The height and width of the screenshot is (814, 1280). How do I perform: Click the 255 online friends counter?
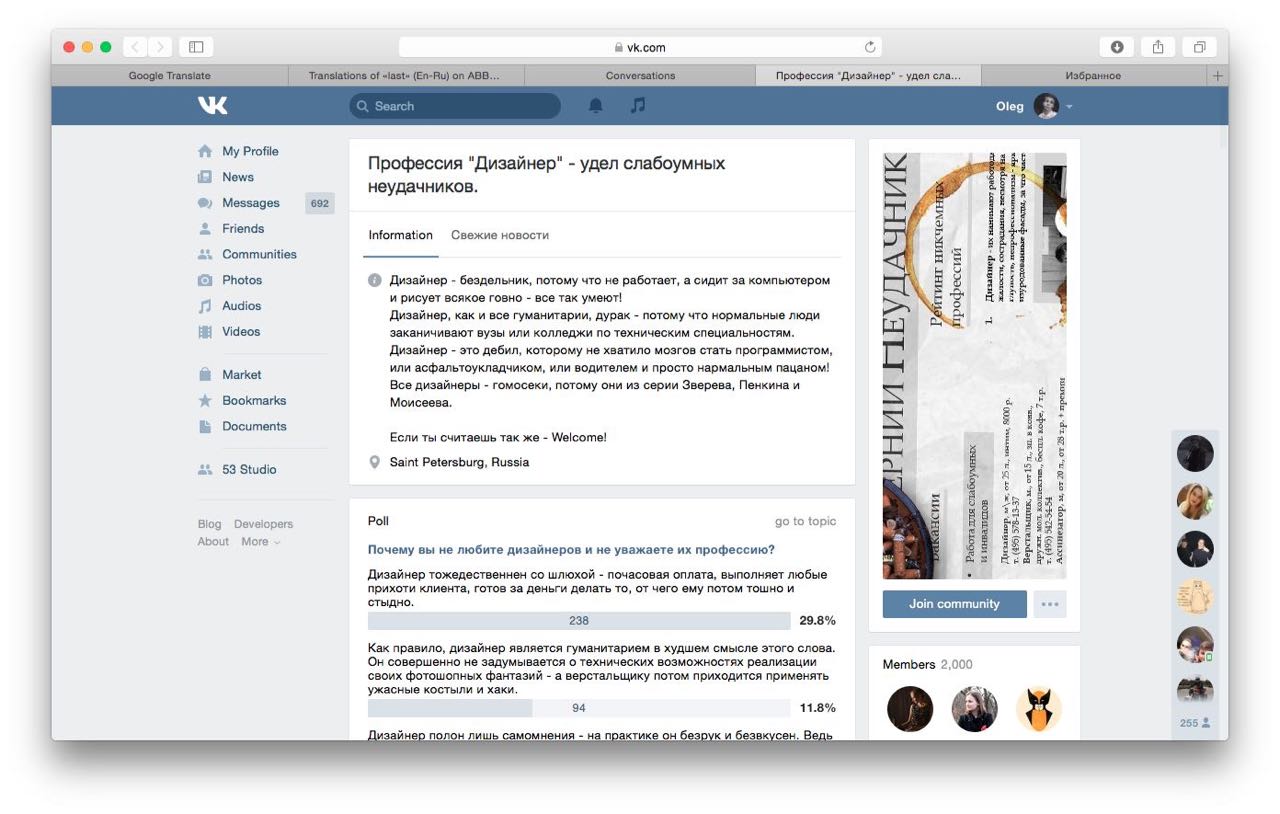pos(1195,723)
